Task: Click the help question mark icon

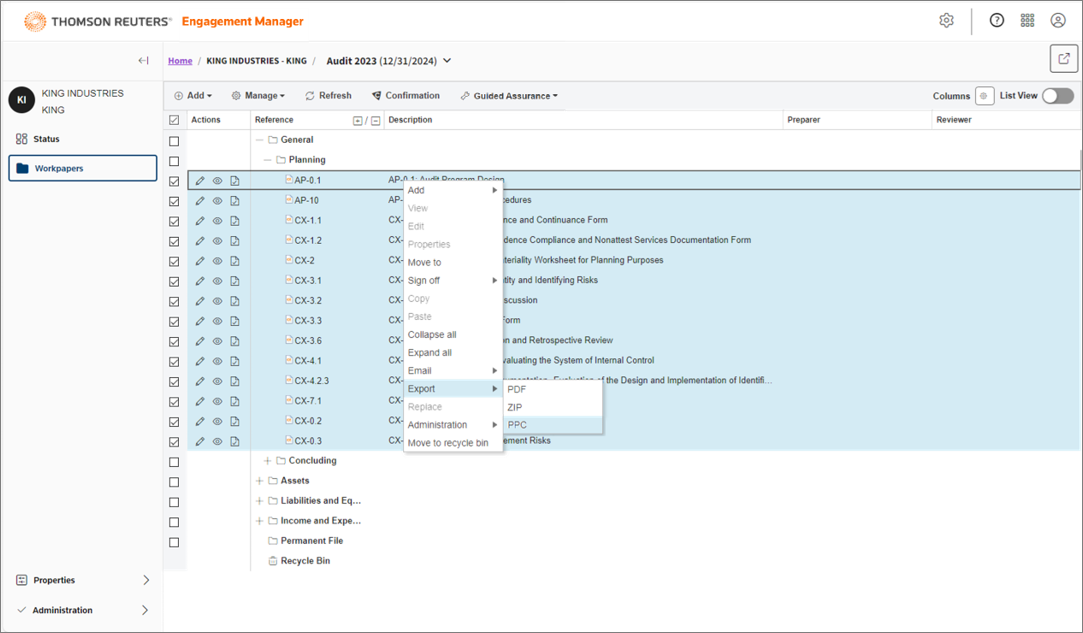Action: point(996,21)
